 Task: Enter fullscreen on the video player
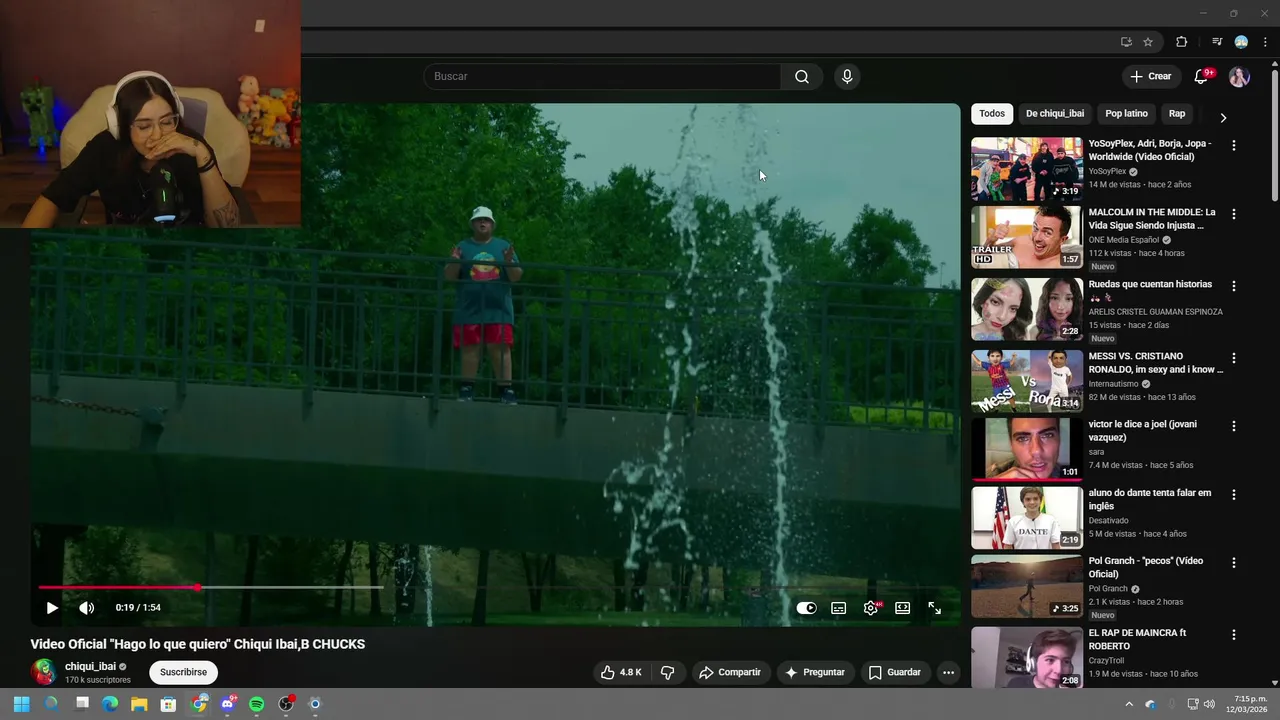point(935,608)
